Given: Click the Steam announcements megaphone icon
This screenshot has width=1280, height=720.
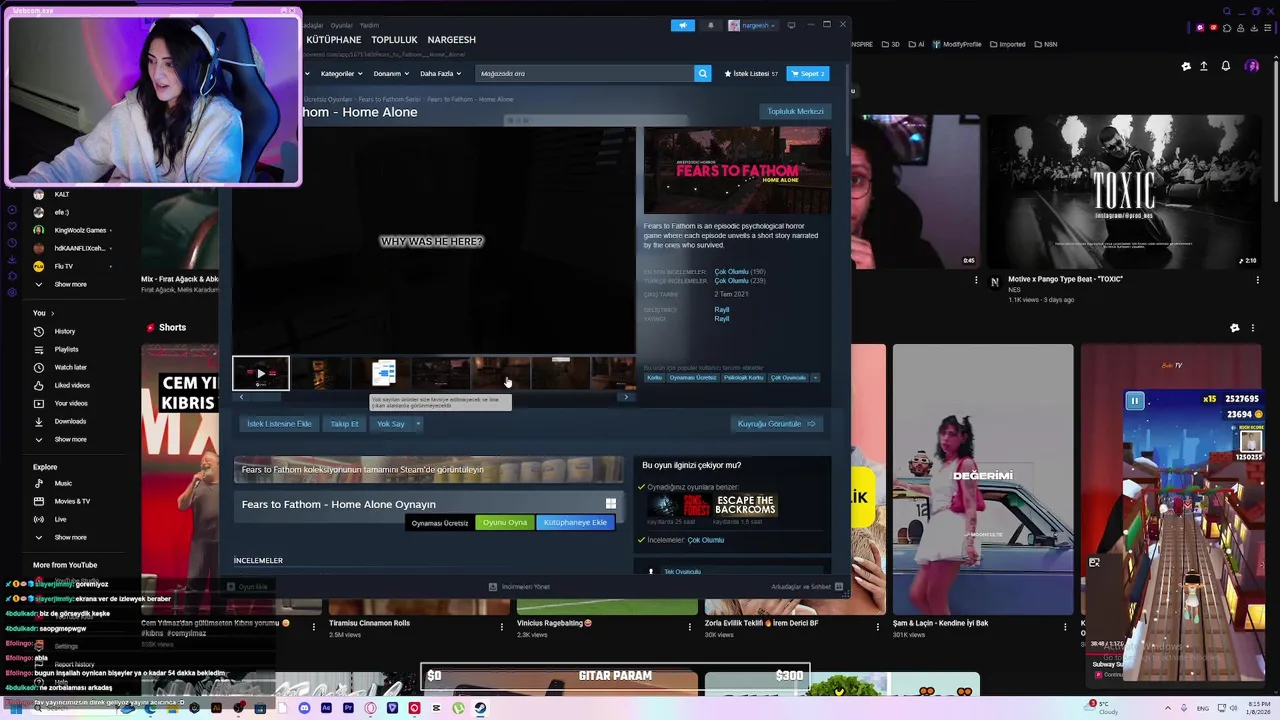Looking at the screenshot, I should [683, 25].
